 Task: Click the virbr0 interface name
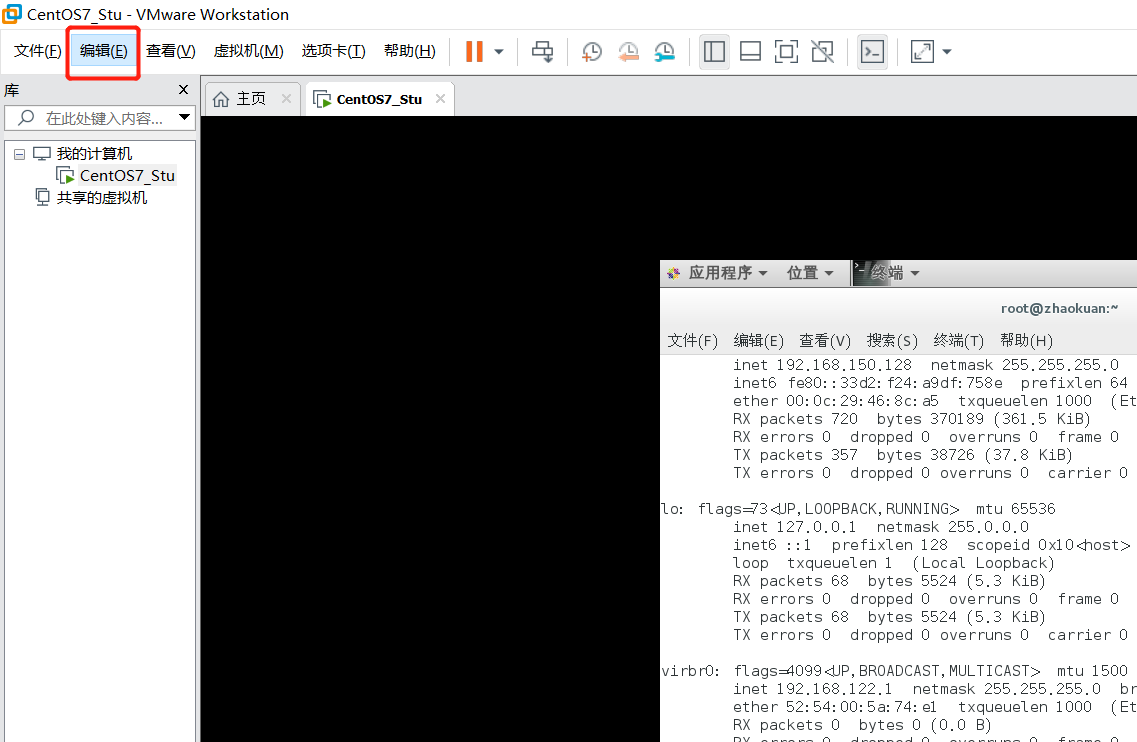[690, 671]
